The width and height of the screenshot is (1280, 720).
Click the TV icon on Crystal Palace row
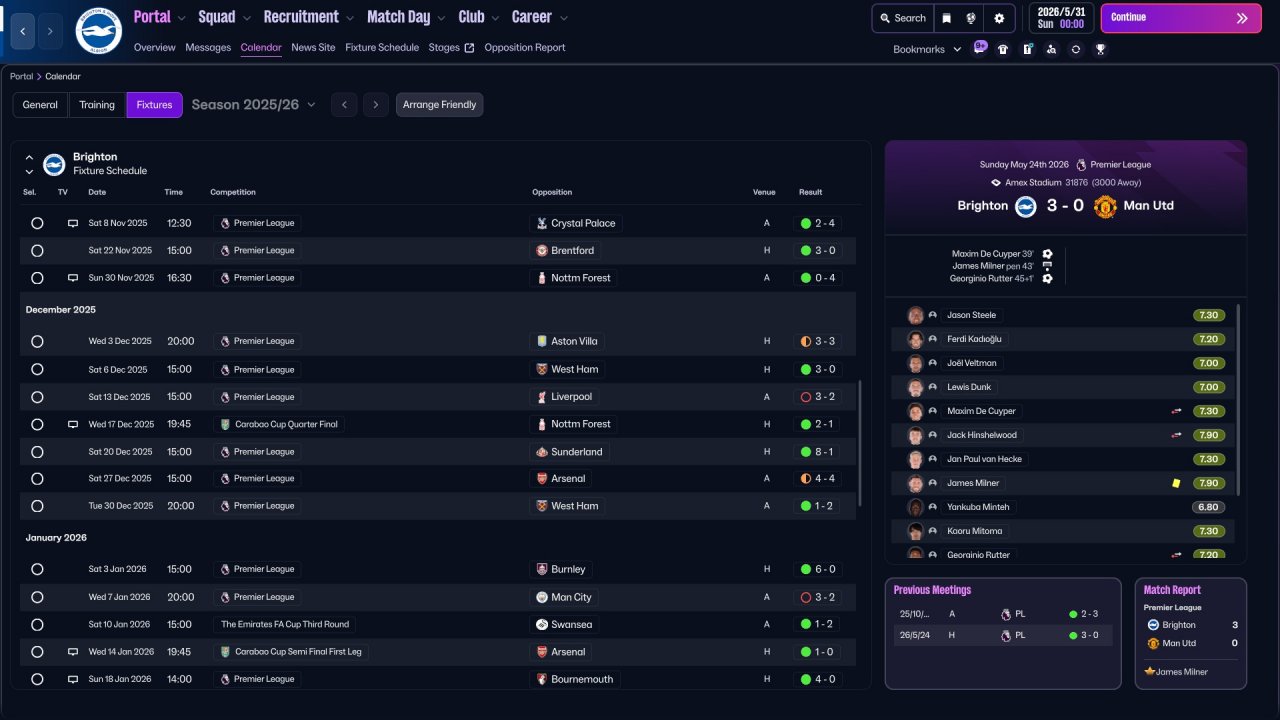(x=73, y=223)
